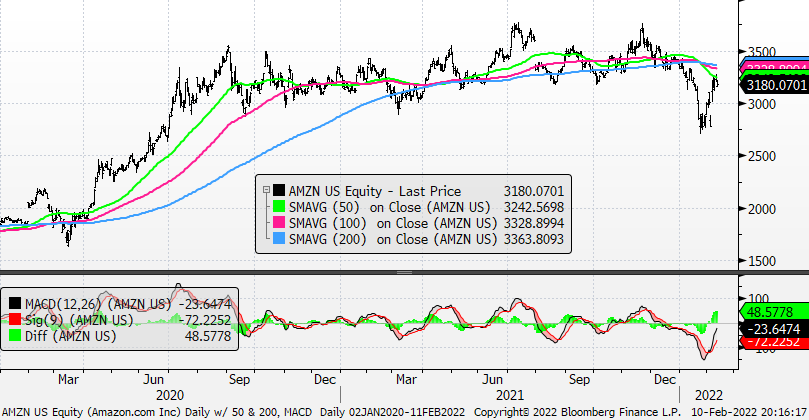Select the SMAVG (50) on Close legend entry
The height and width of the screenshot is (420, 809).
pos(389,207)
